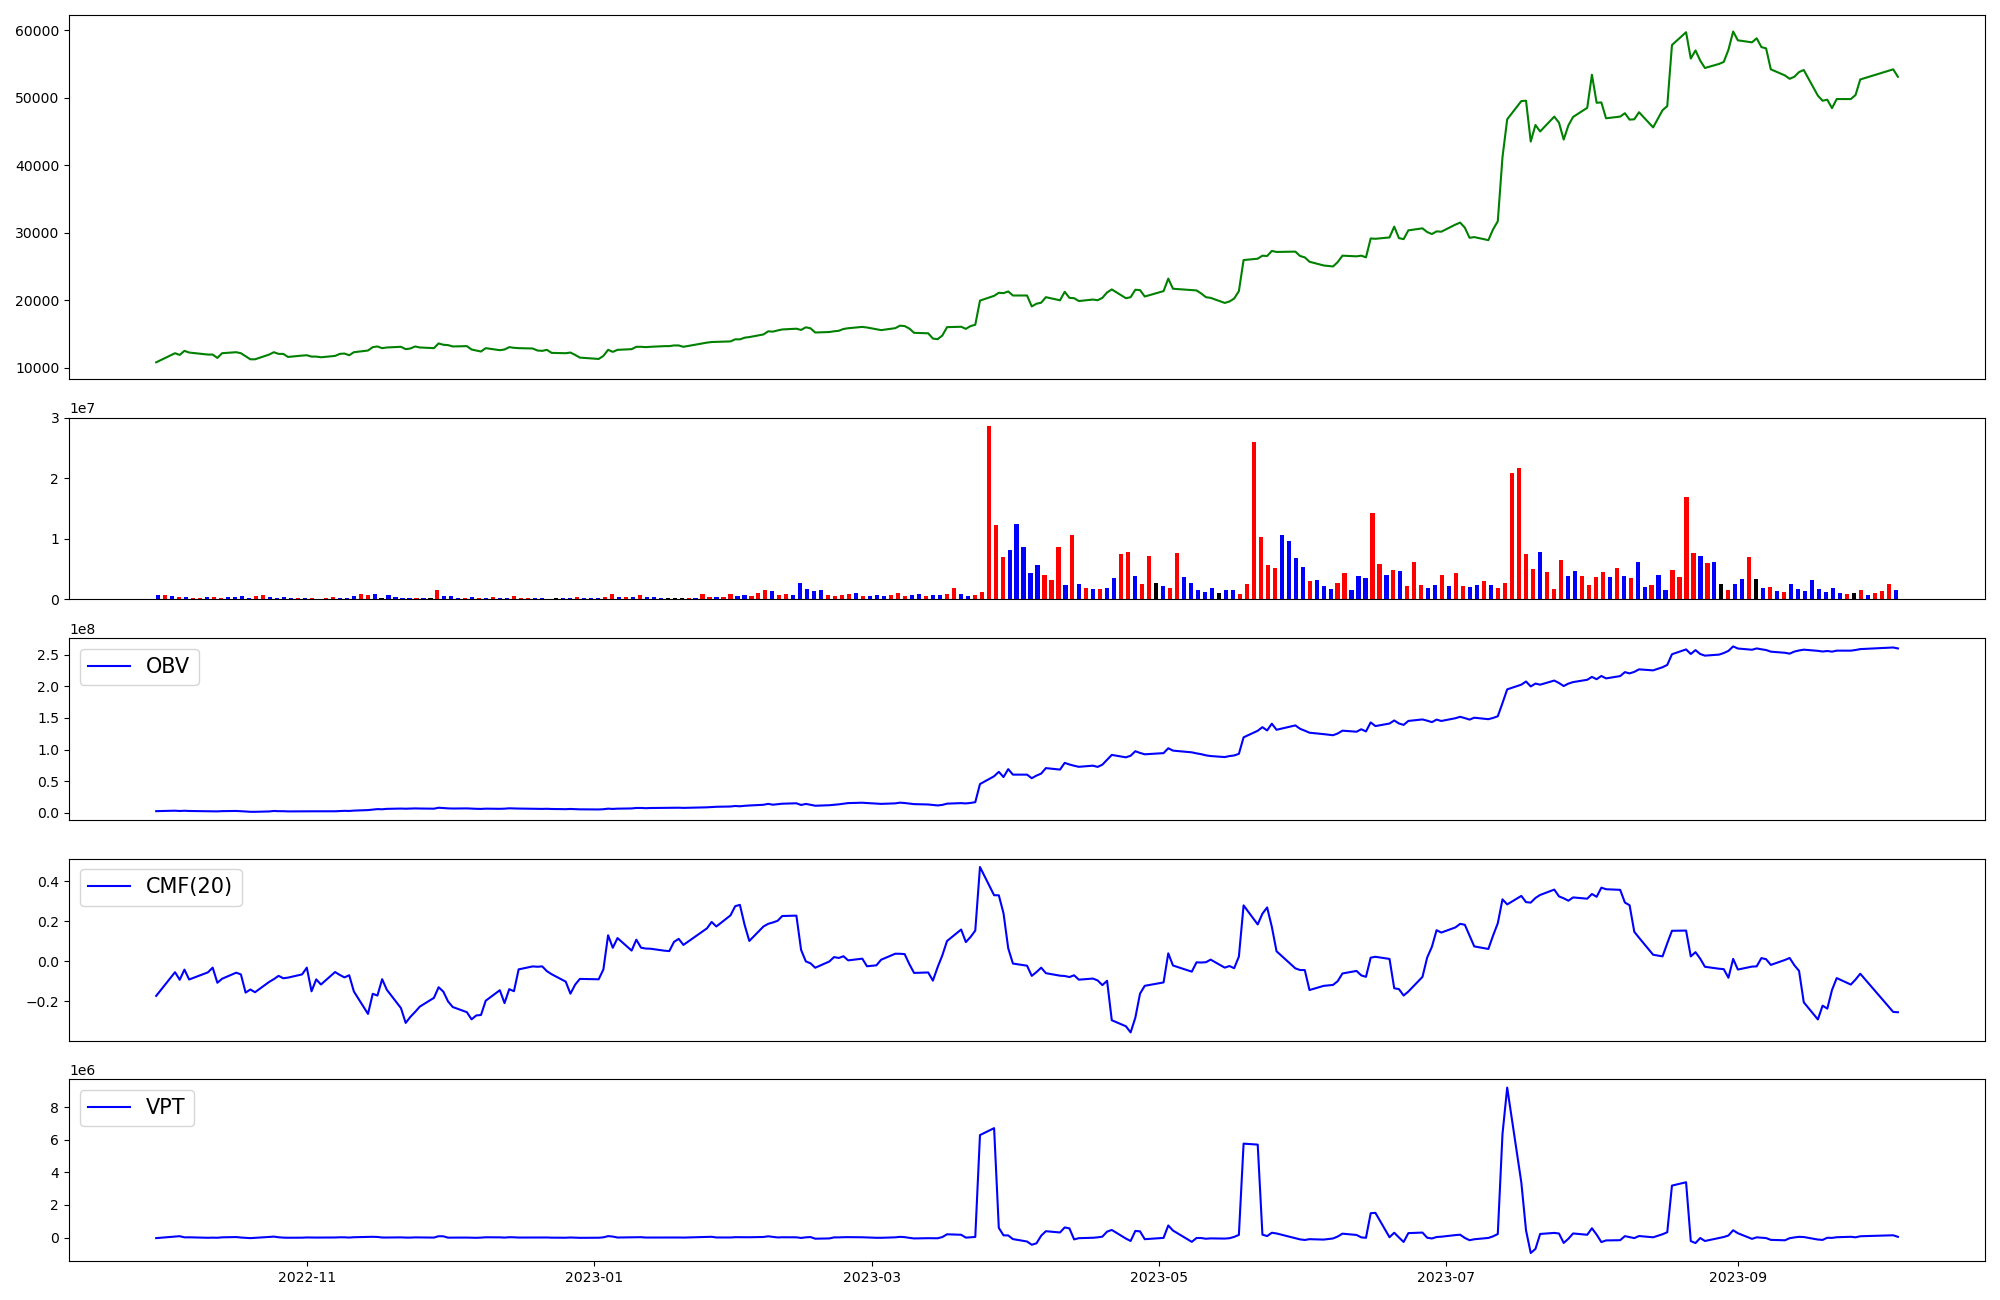Screen dimensions: 2000x1300
Task: Select the 2023-07 date tick label
Action: (1447, 1277)
